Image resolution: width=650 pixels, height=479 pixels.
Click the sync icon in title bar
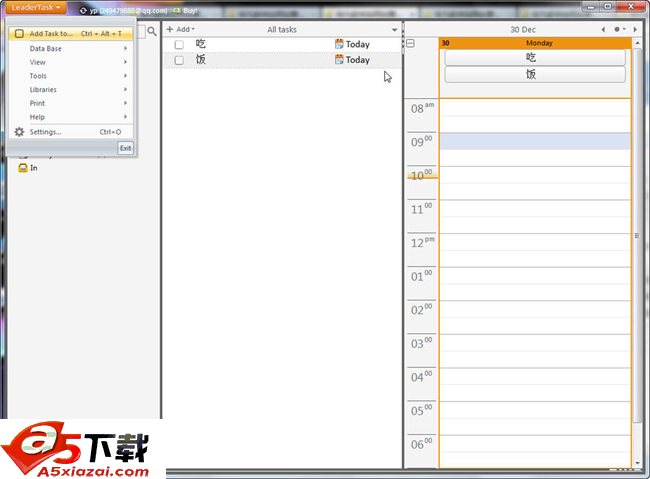(x=83, y=11)
